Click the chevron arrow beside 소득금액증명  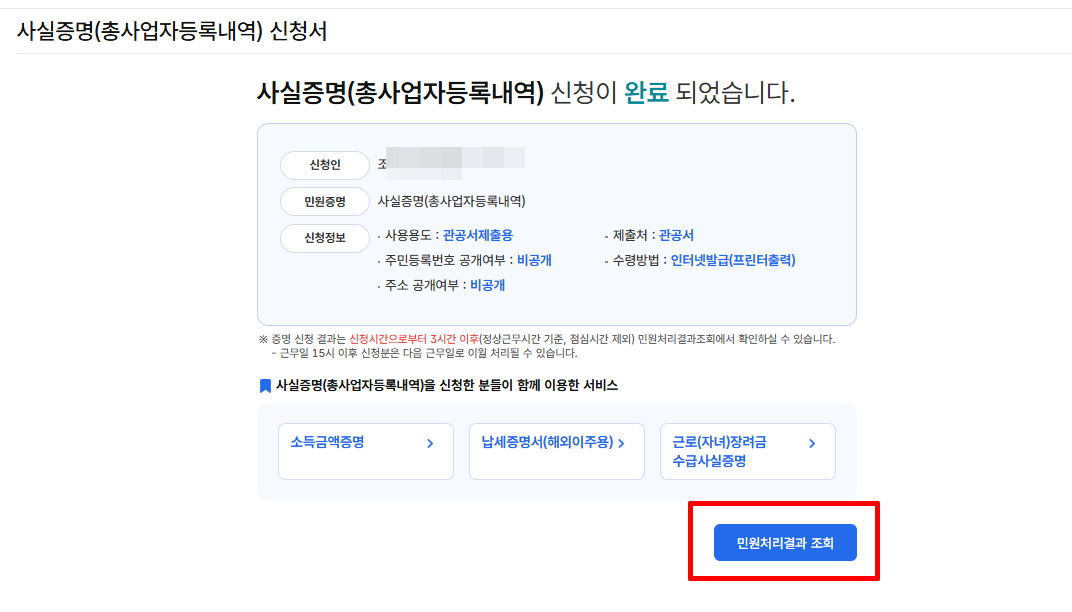(x=430, y=443)
